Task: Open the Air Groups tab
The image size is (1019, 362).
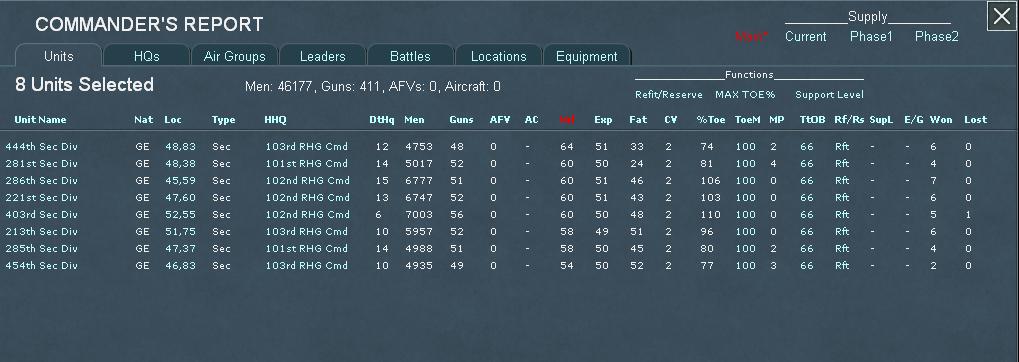Action: (x=235, y=56)
